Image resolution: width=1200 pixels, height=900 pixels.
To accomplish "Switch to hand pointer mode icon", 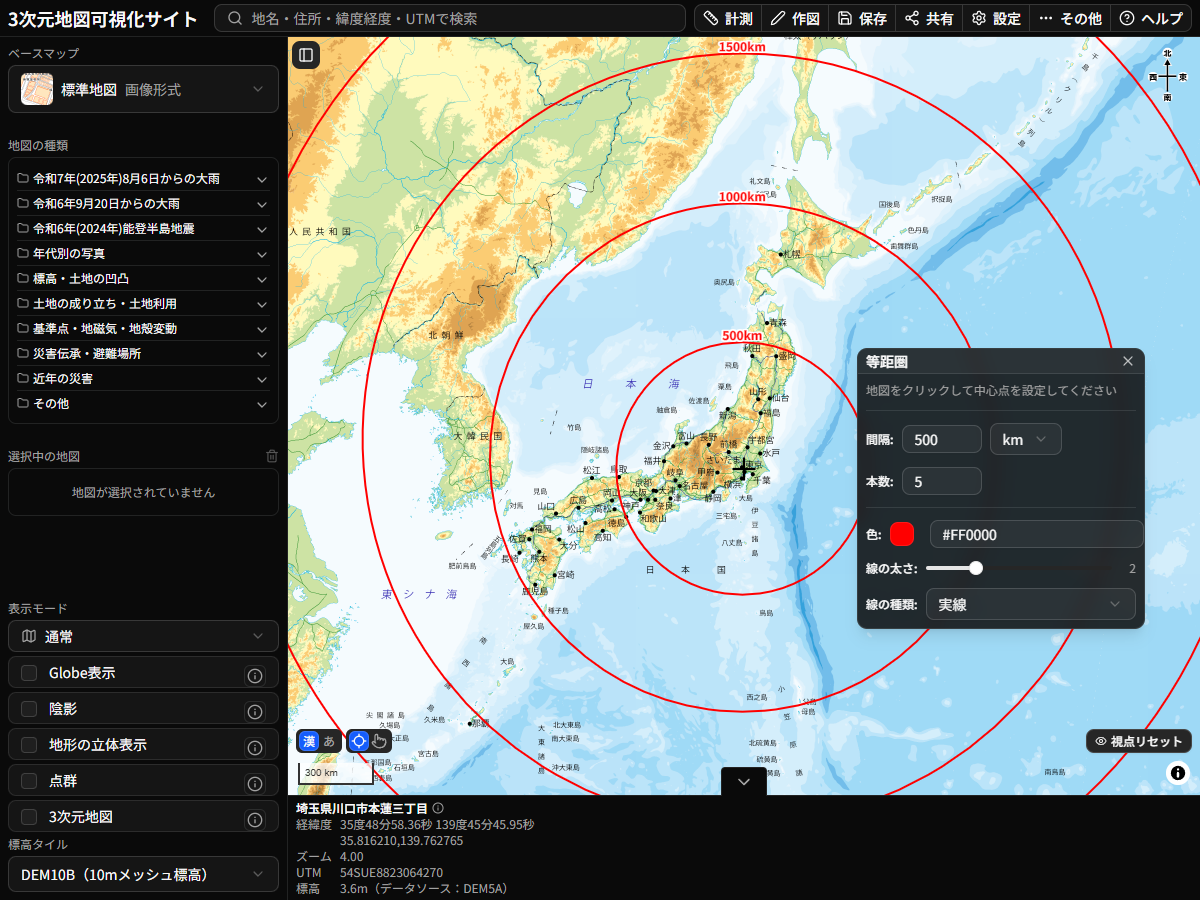I will click(379, 741).
